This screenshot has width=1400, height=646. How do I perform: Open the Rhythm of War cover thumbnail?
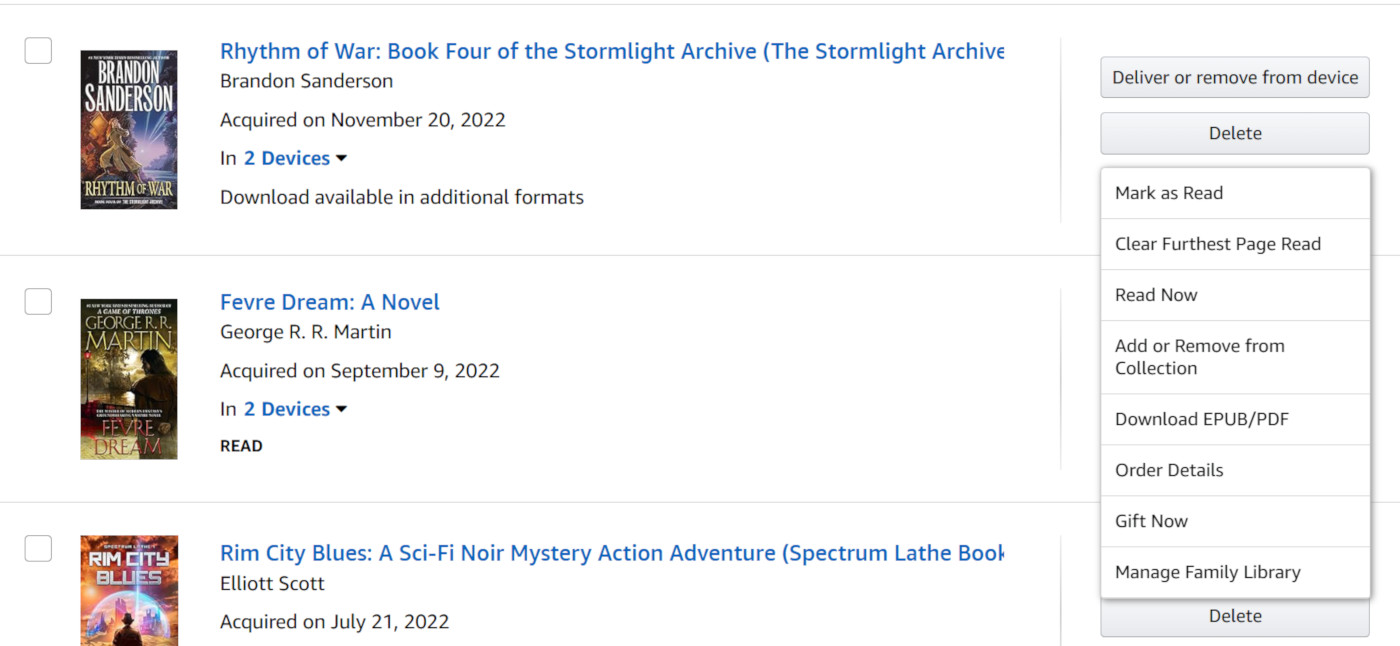[x=129, y=130]
